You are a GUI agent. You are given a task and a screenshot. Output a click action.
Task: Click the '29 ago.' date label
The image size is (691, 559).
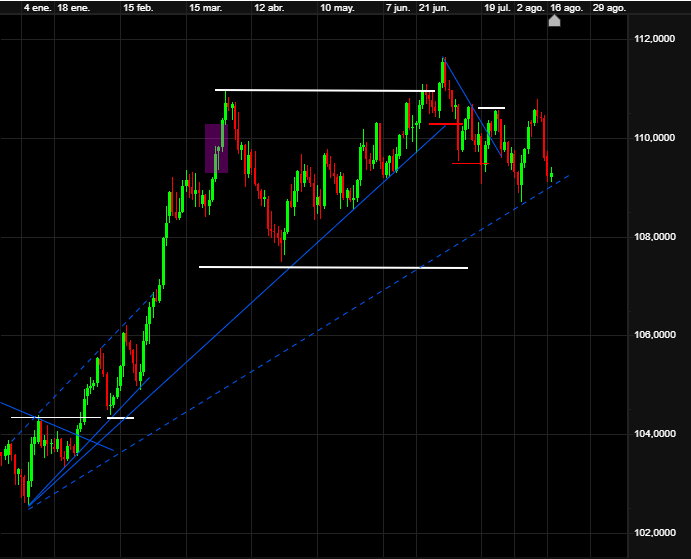point(609,8)
